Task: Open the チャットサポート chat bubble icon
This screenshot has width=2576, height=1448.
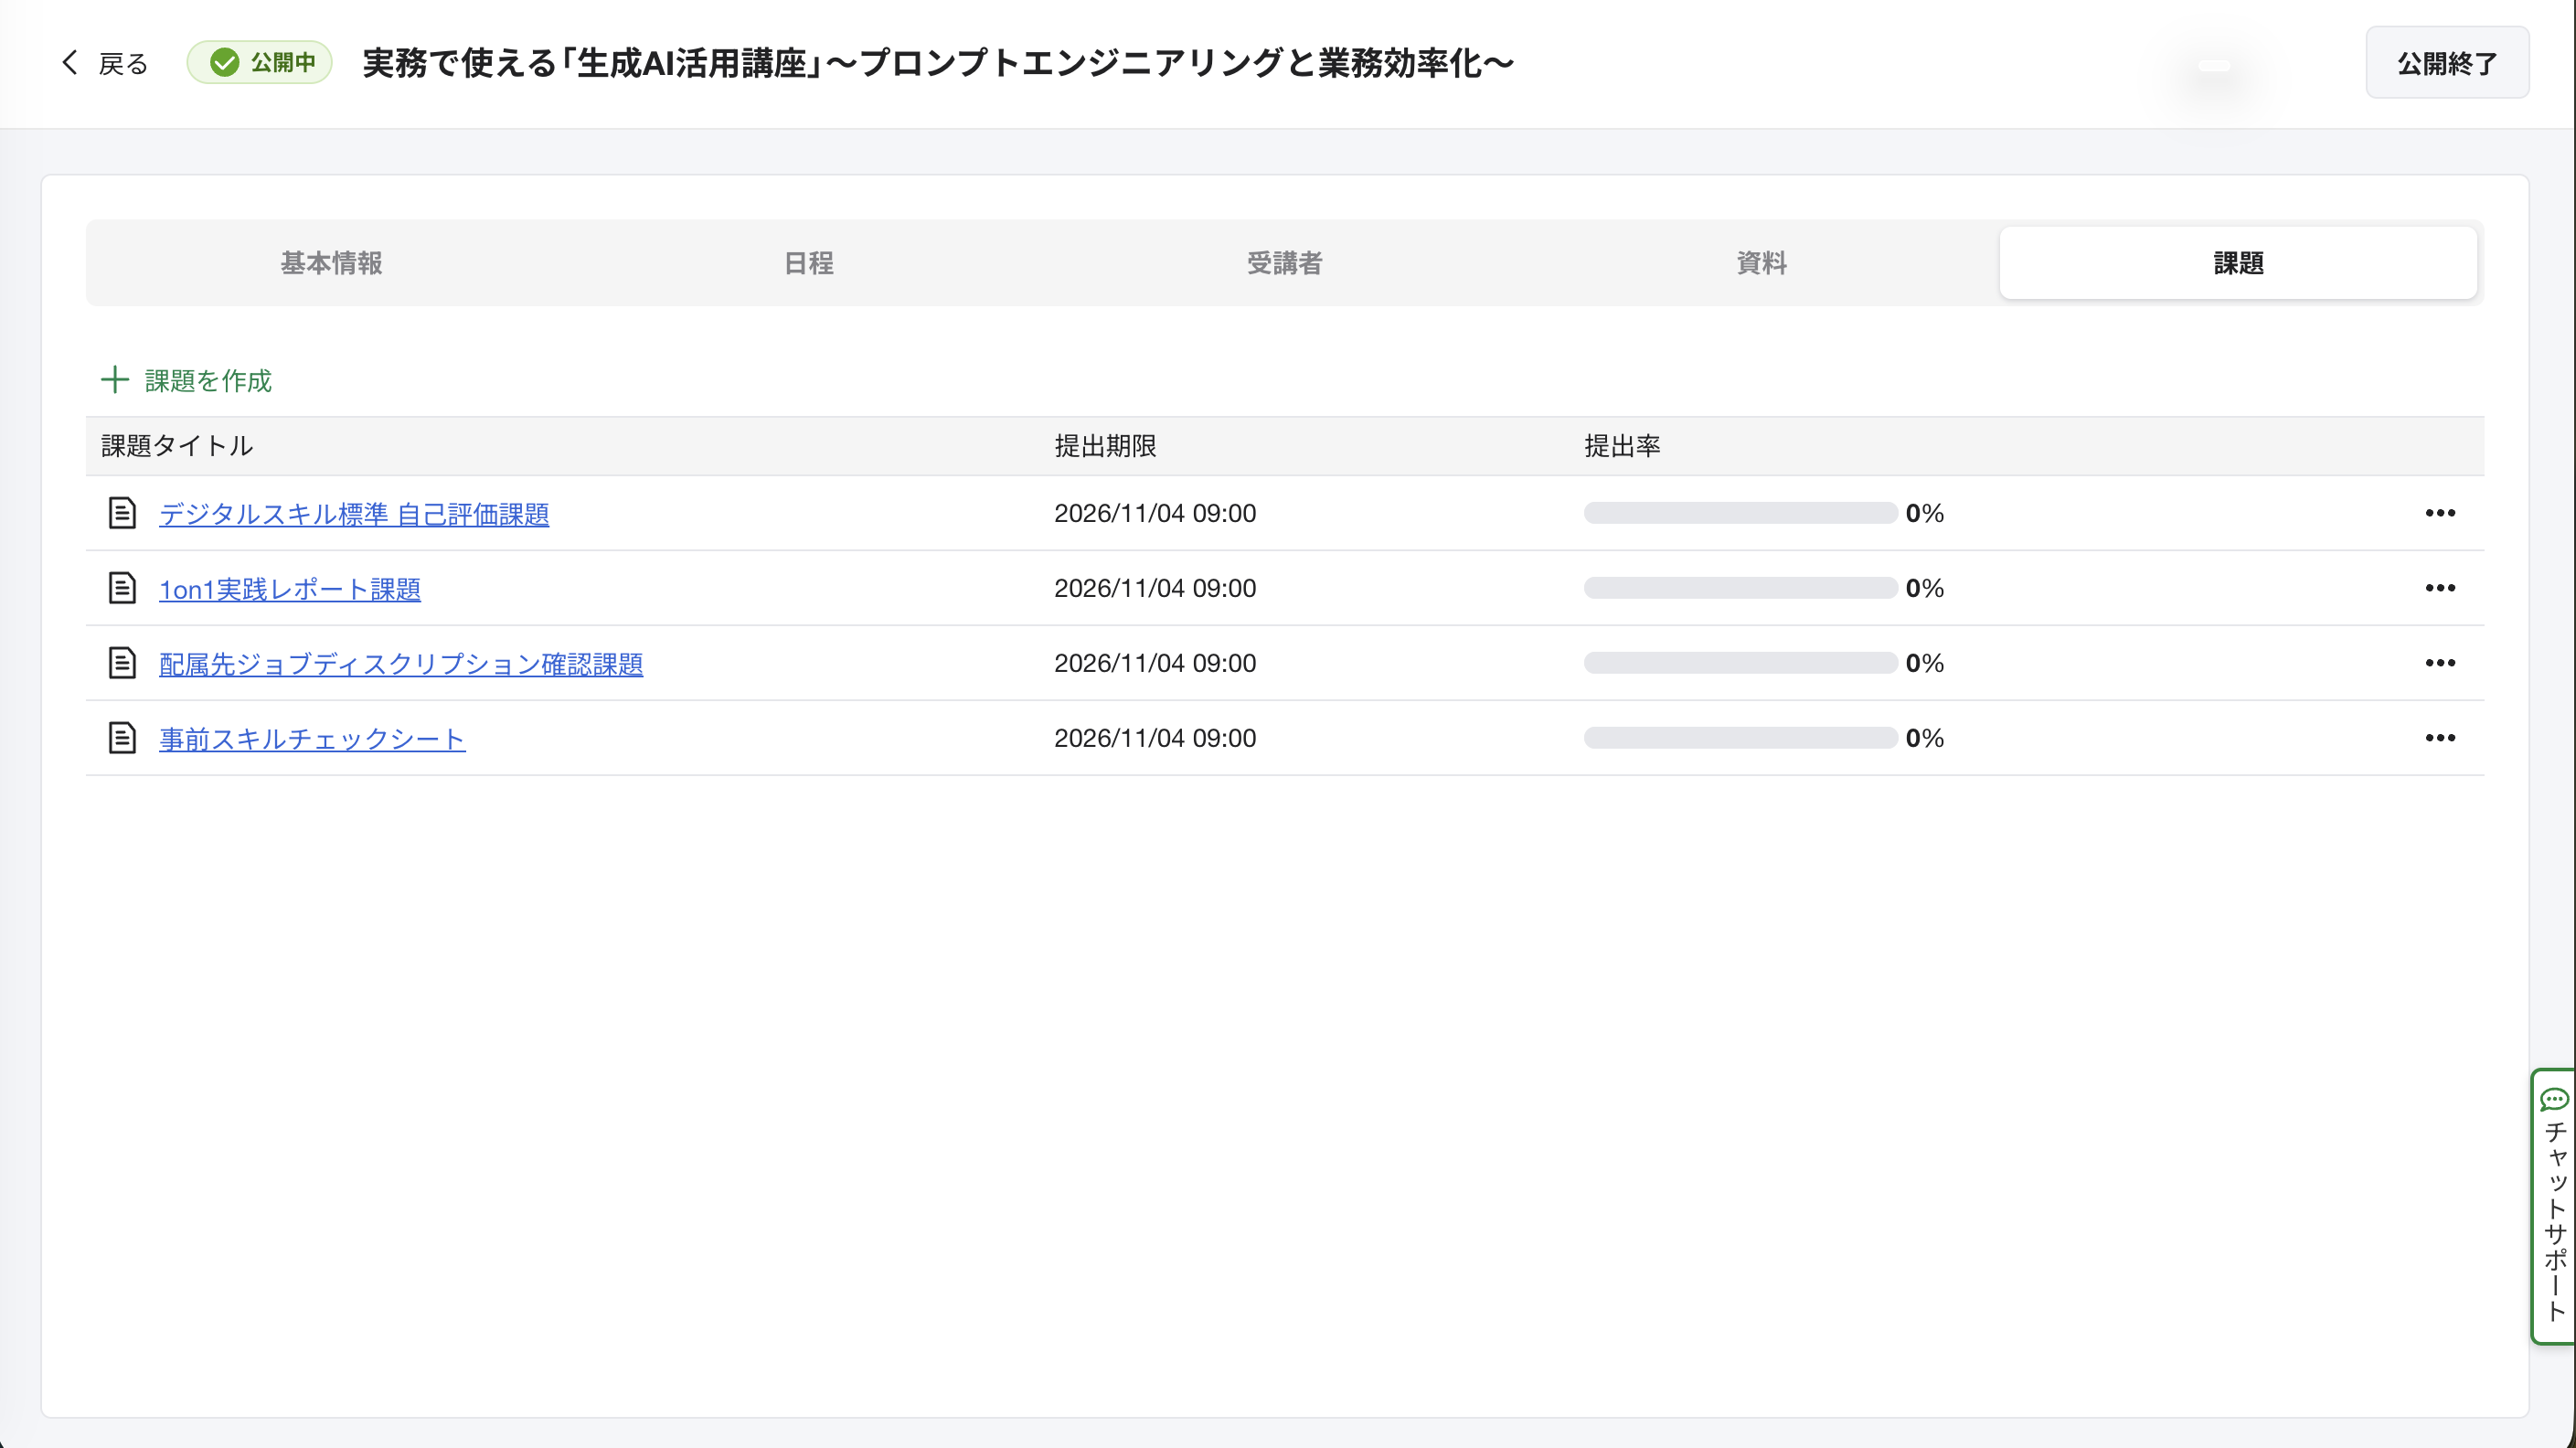Action: [x=2554, y=1100]
